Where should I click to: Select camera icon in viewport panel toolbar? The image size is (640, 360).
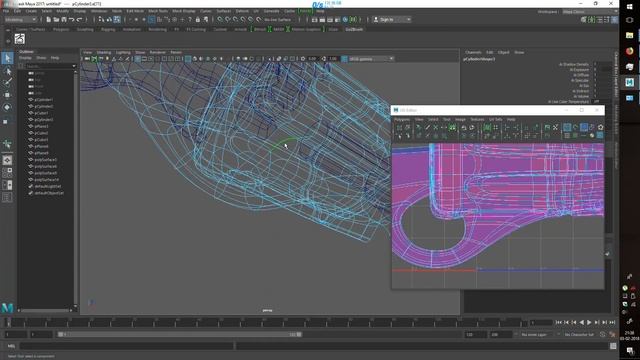point(87,59)
